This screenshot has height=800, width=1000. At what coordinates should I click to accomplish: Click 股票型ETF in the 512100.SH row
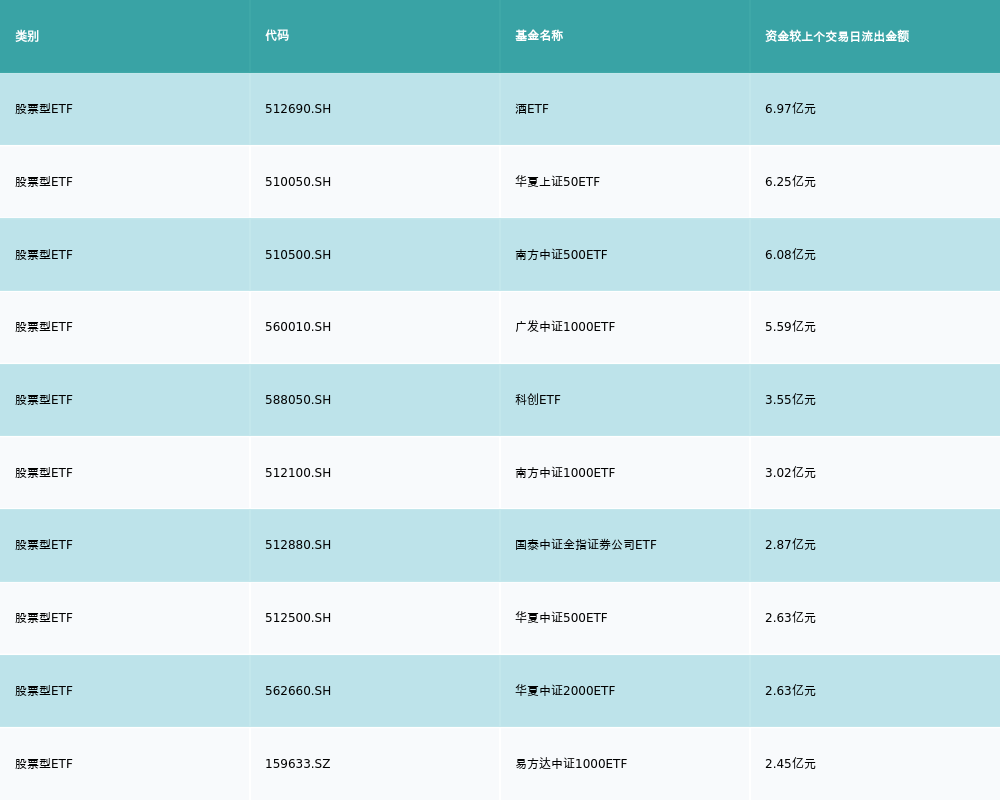[x=44, y=473]
